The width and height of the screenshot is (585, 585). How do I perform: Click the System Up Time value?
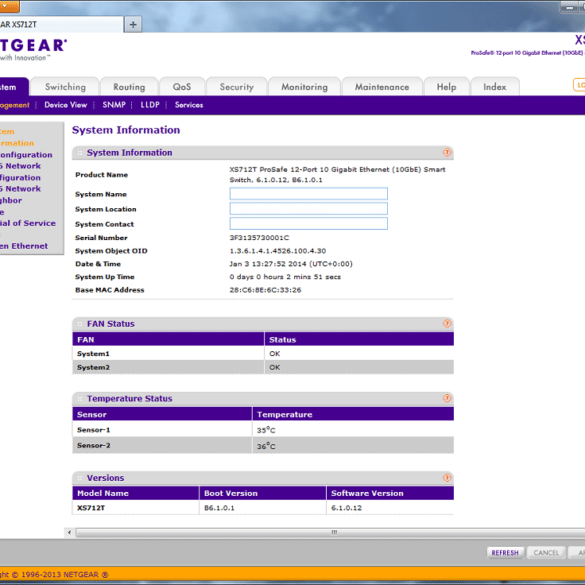click(x=285, y=277)
